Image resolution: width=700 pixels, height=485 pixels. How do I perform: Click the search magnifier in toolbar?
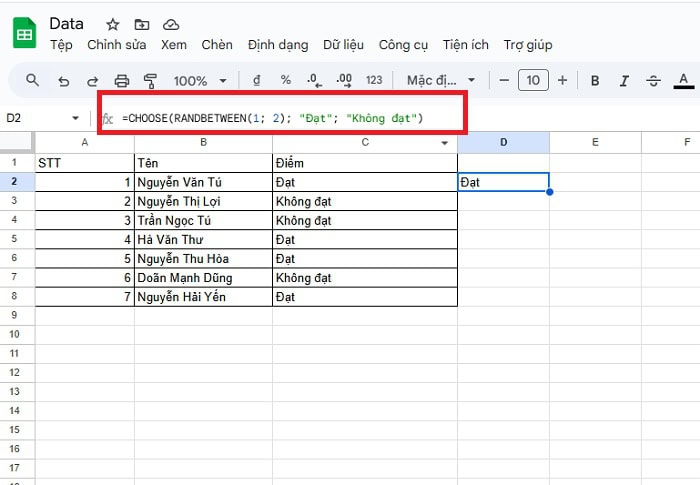click(33, 80)
